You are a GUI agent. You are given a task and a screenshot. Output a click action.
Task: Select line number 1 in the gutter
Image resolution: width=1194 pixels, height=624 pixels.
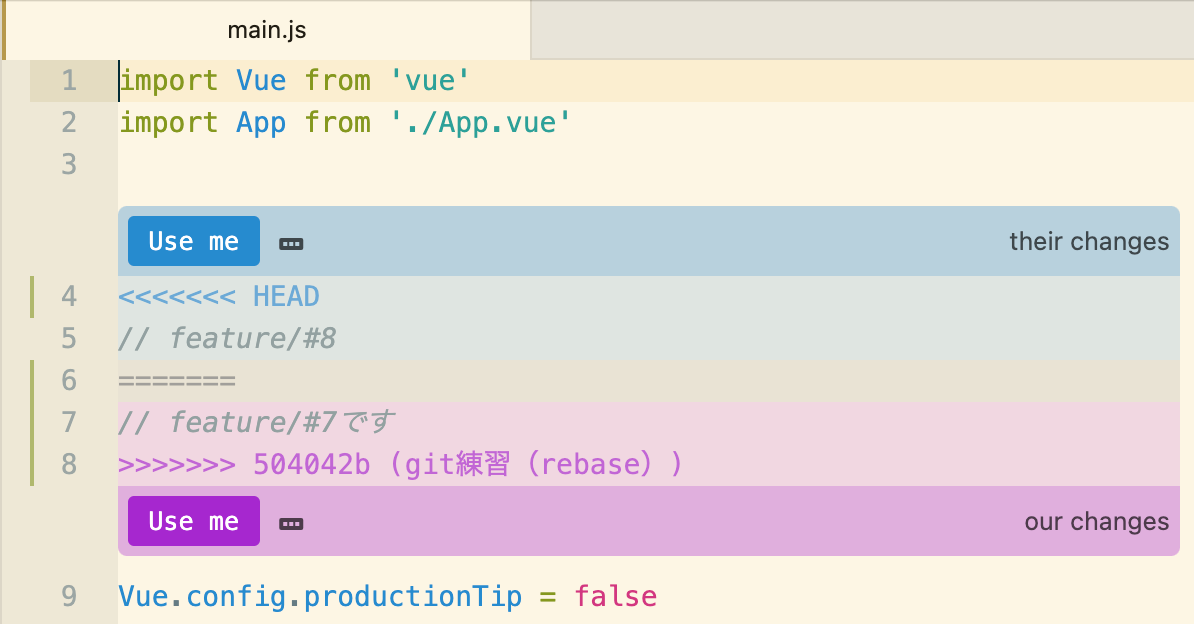(69, 80)
